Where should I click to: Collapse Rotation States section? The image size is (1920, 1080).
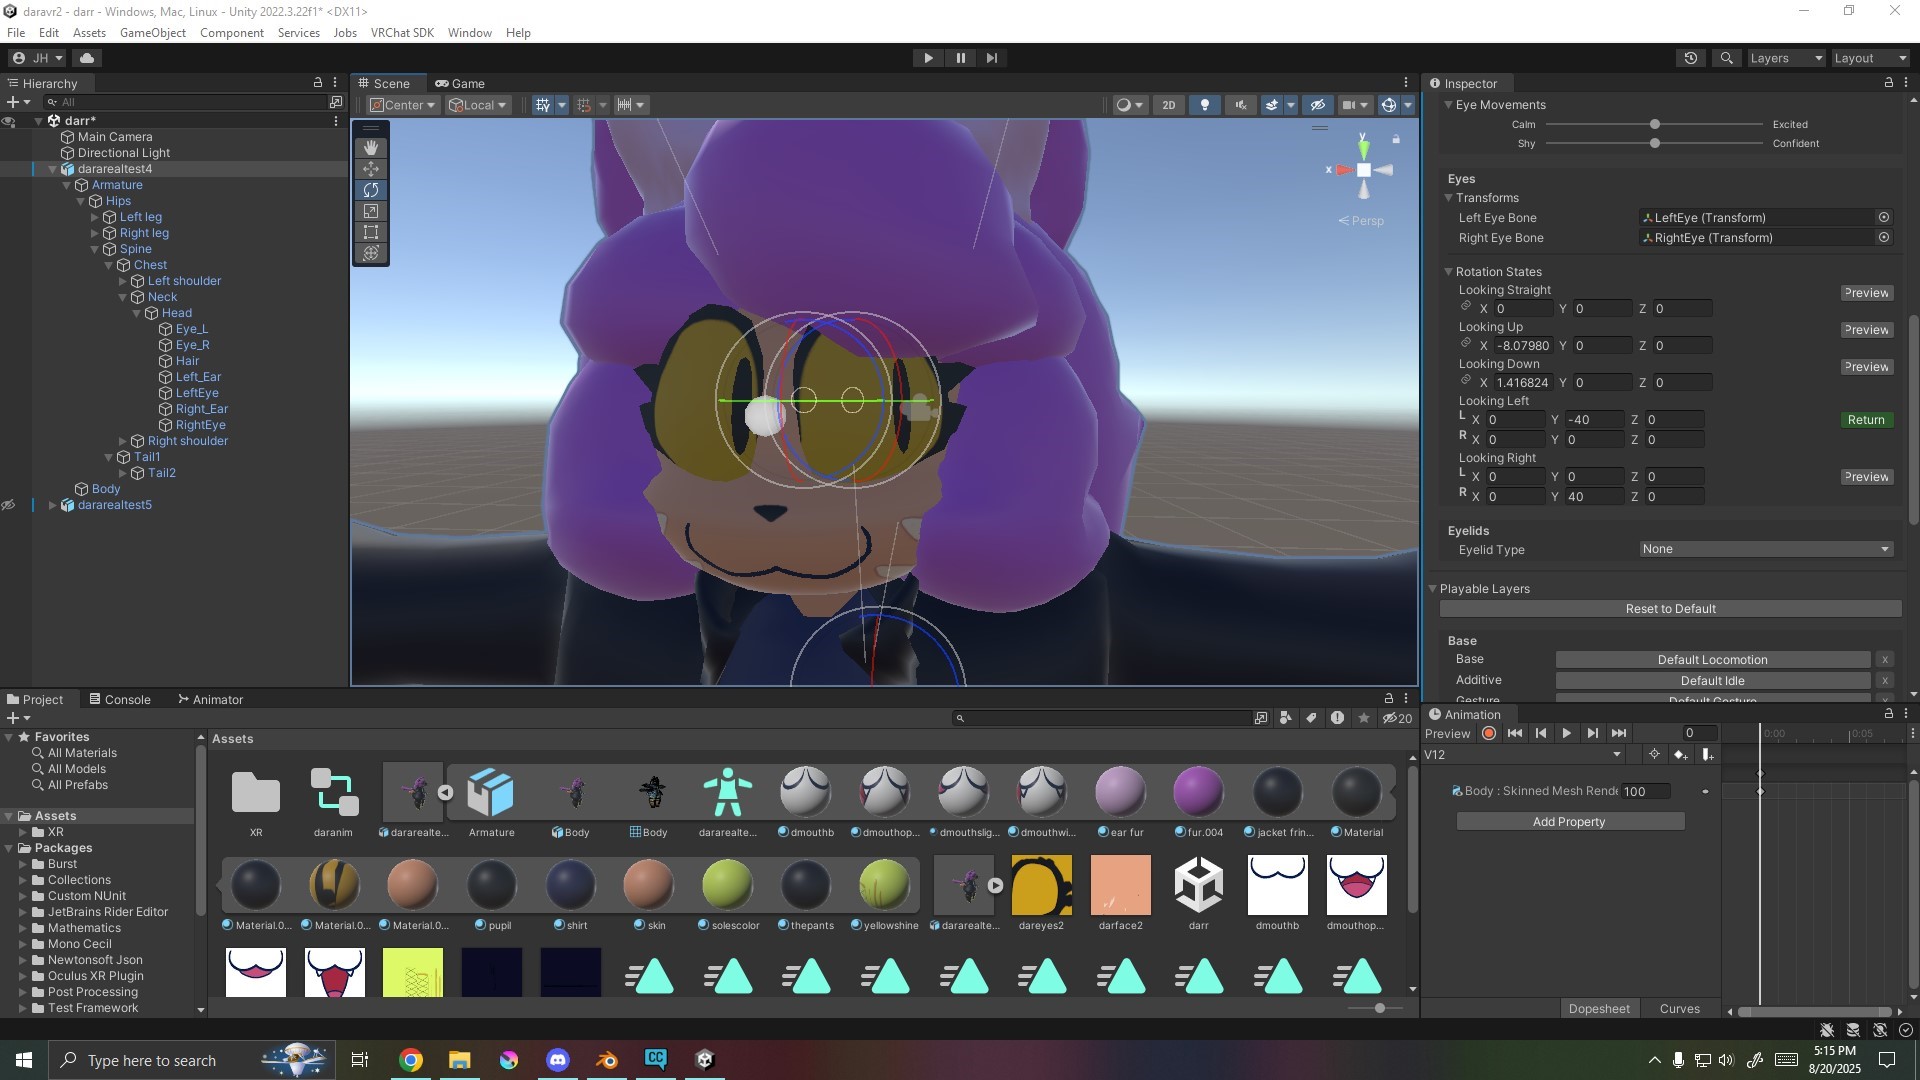[x=1448, y=272]
